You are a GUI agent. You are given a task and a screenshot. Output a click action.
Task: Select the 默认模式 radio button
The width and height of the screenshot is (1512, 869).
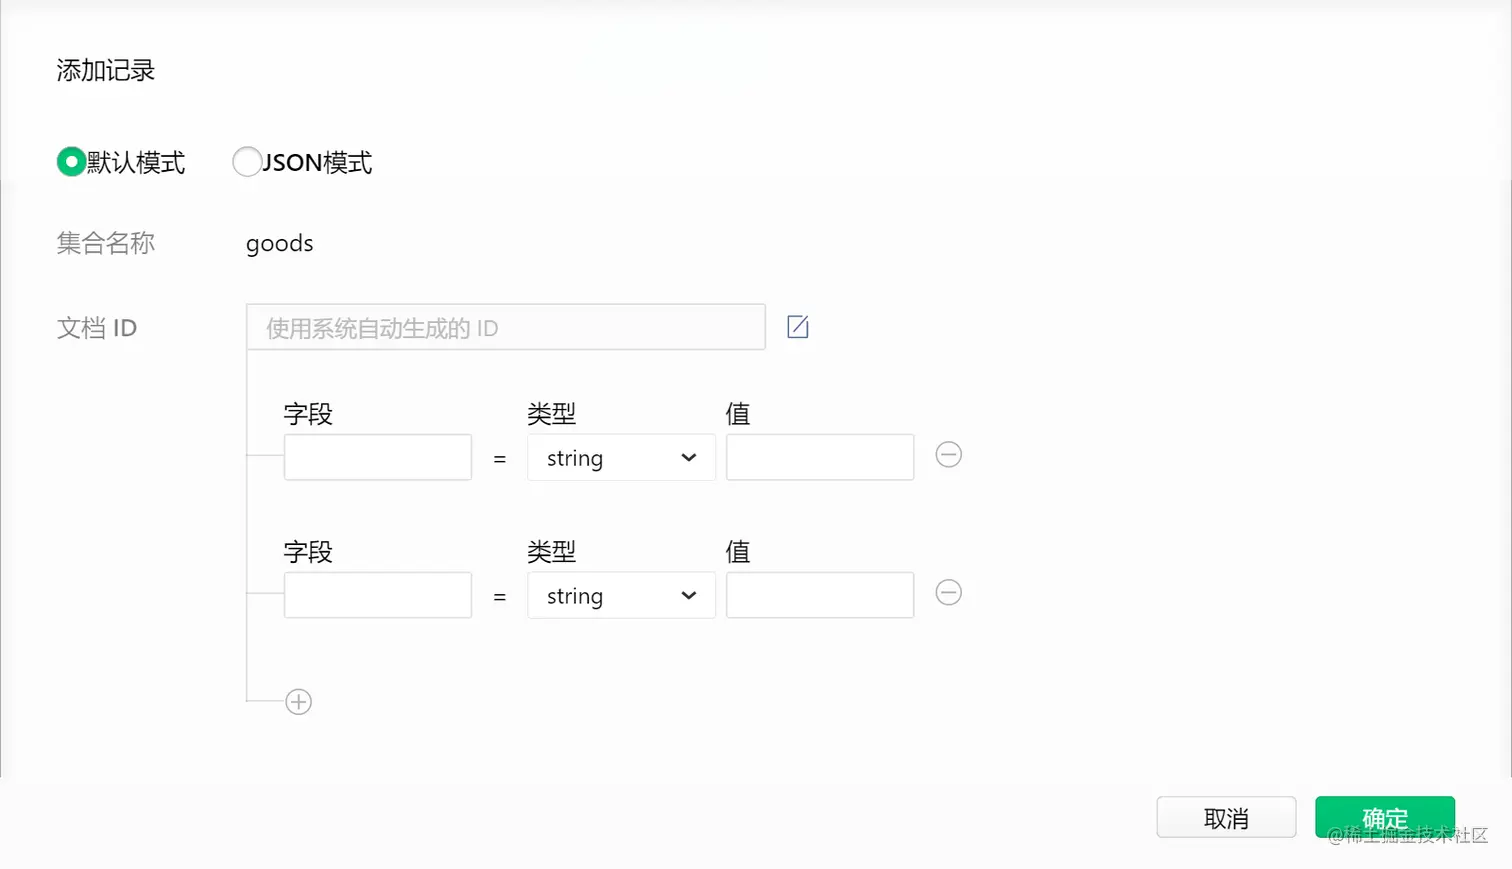click(x=71, y=162)
